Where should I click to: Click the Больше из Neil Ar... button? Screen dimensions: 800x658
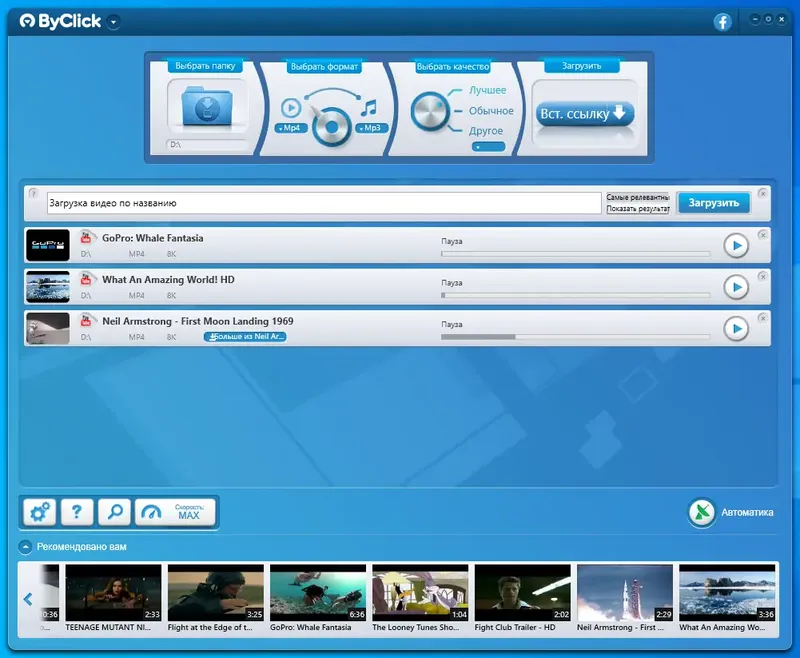(245, 337)
